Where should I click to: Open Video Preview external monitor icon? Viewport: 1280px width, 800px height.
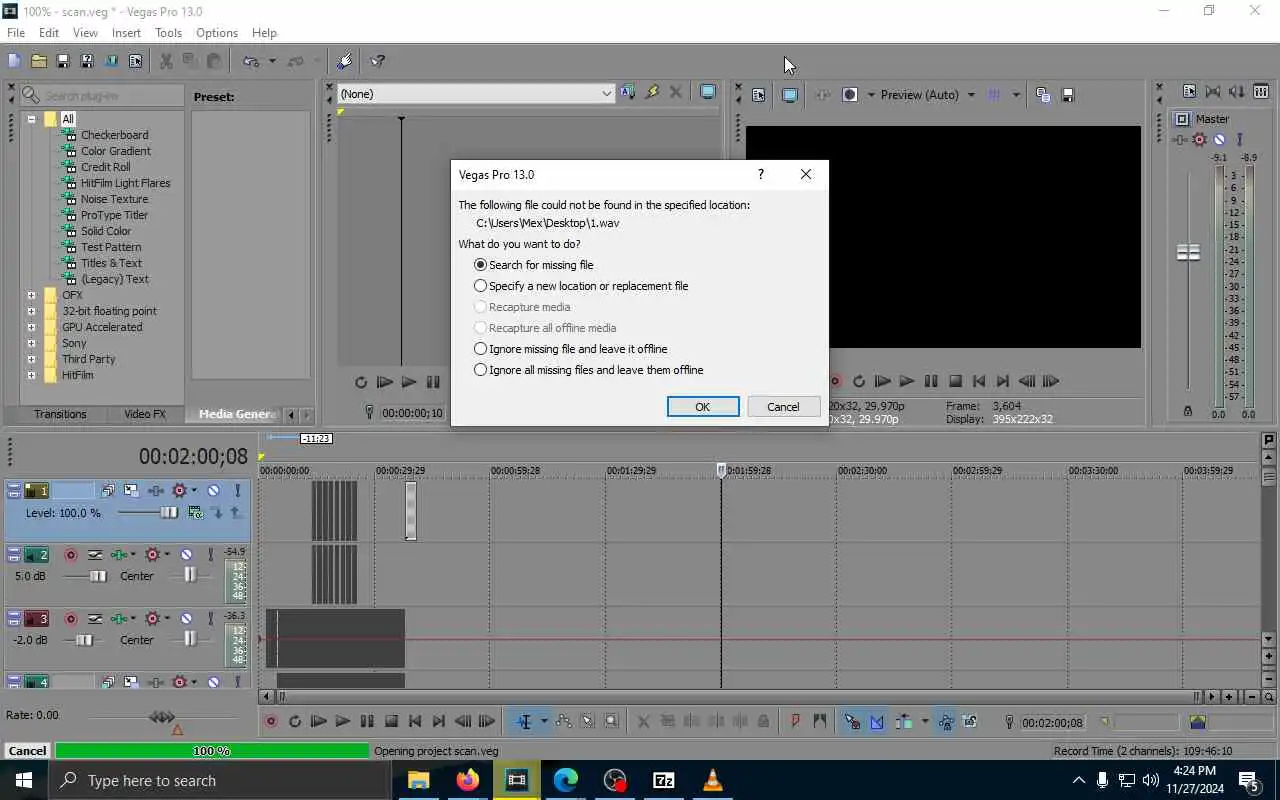click(x=790, y=95)
